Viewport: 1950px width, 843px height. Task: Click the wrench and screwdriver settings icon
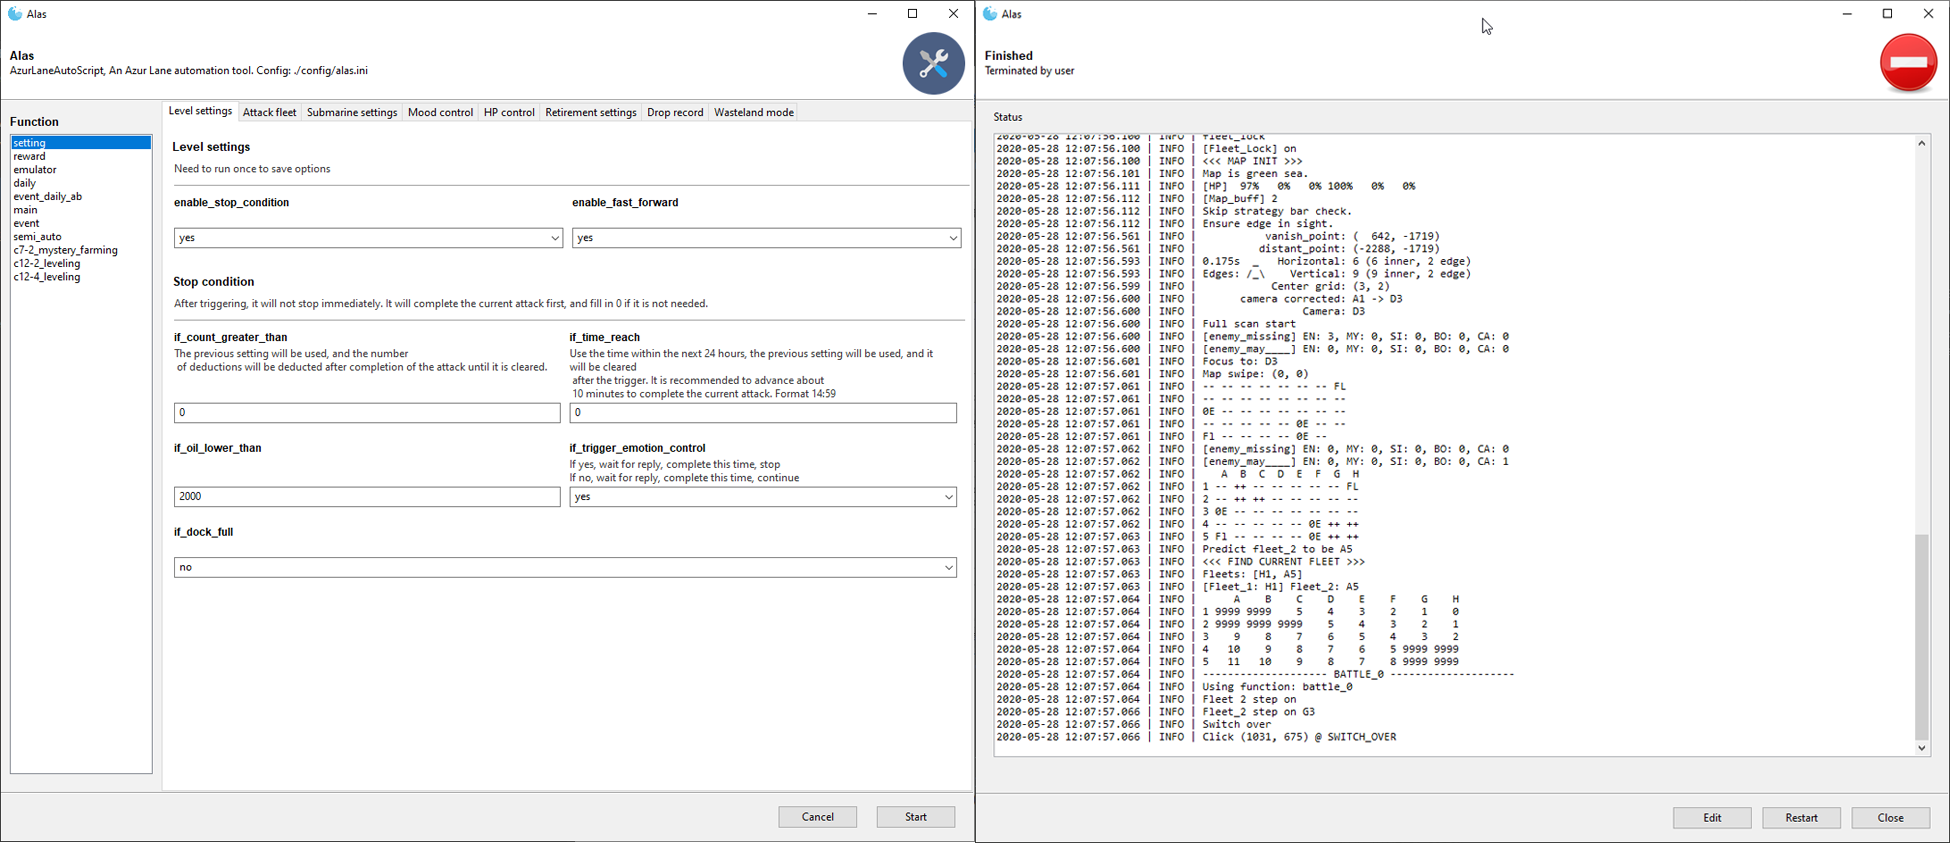coord(933,64)
